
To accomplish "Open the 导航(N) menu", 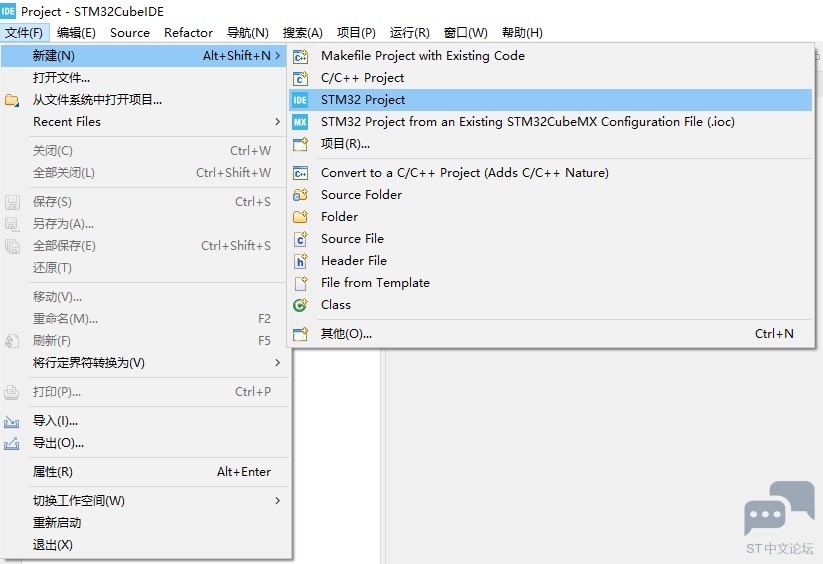I will (248, 33).
